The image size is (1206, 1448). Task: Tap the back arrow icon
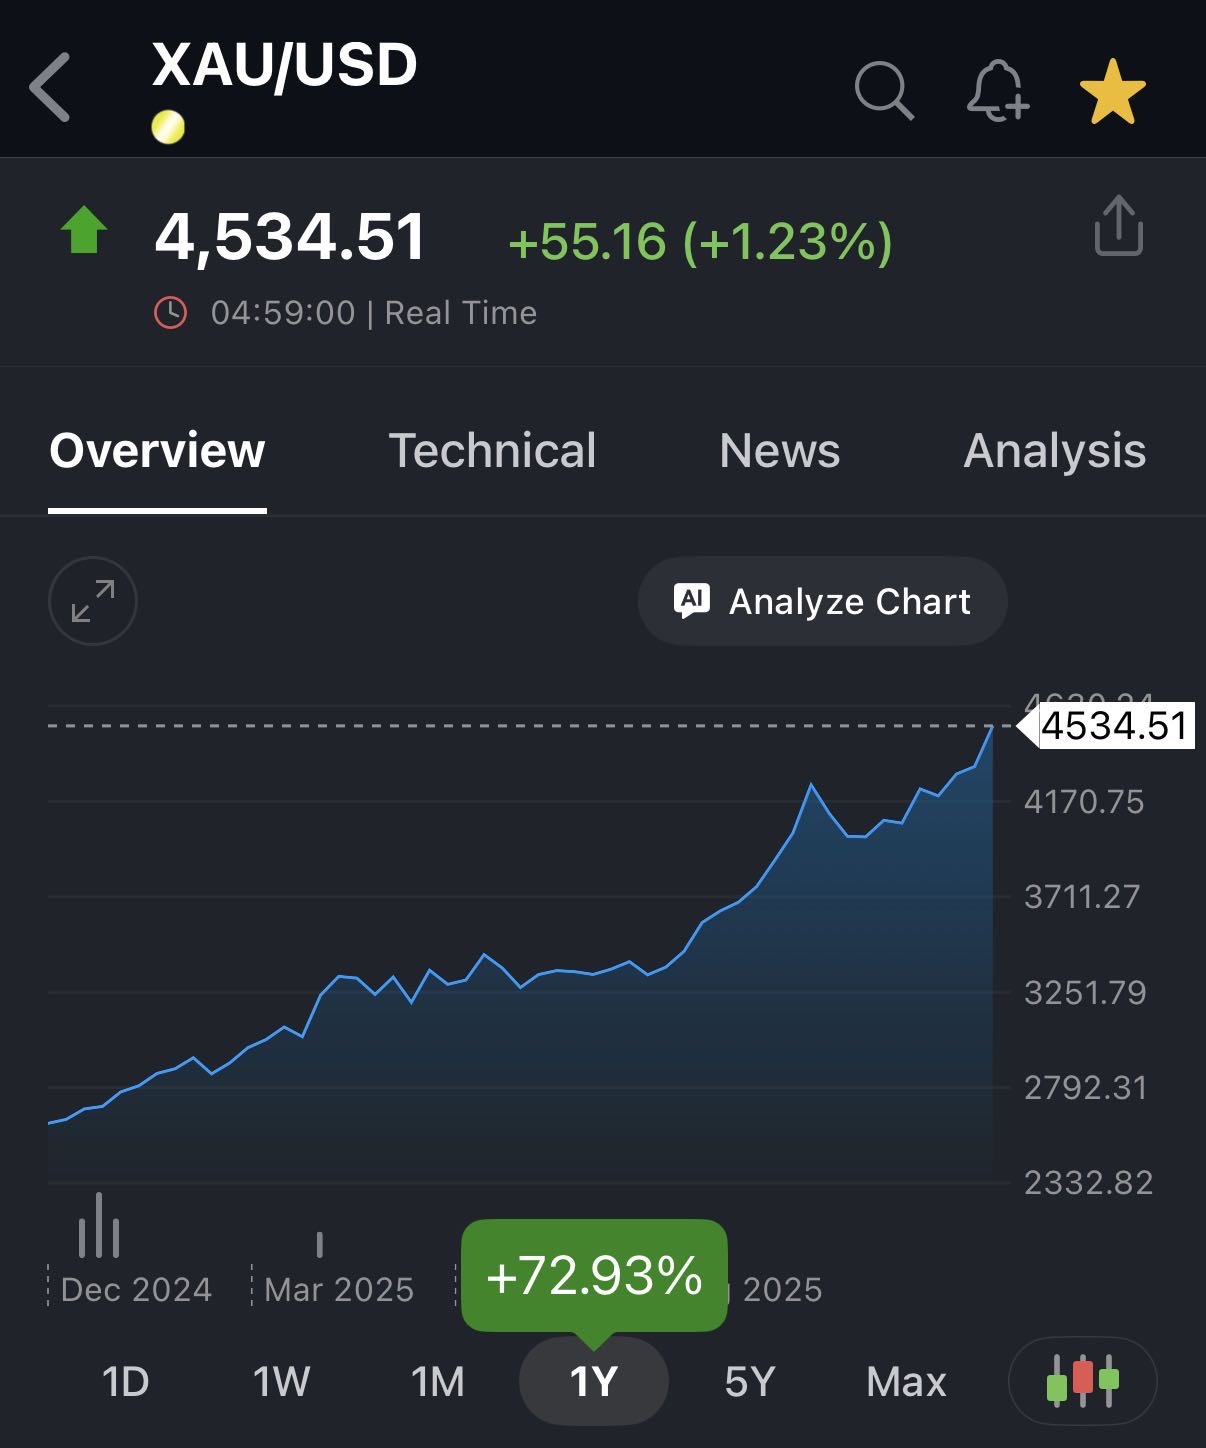tap(50, 88)
